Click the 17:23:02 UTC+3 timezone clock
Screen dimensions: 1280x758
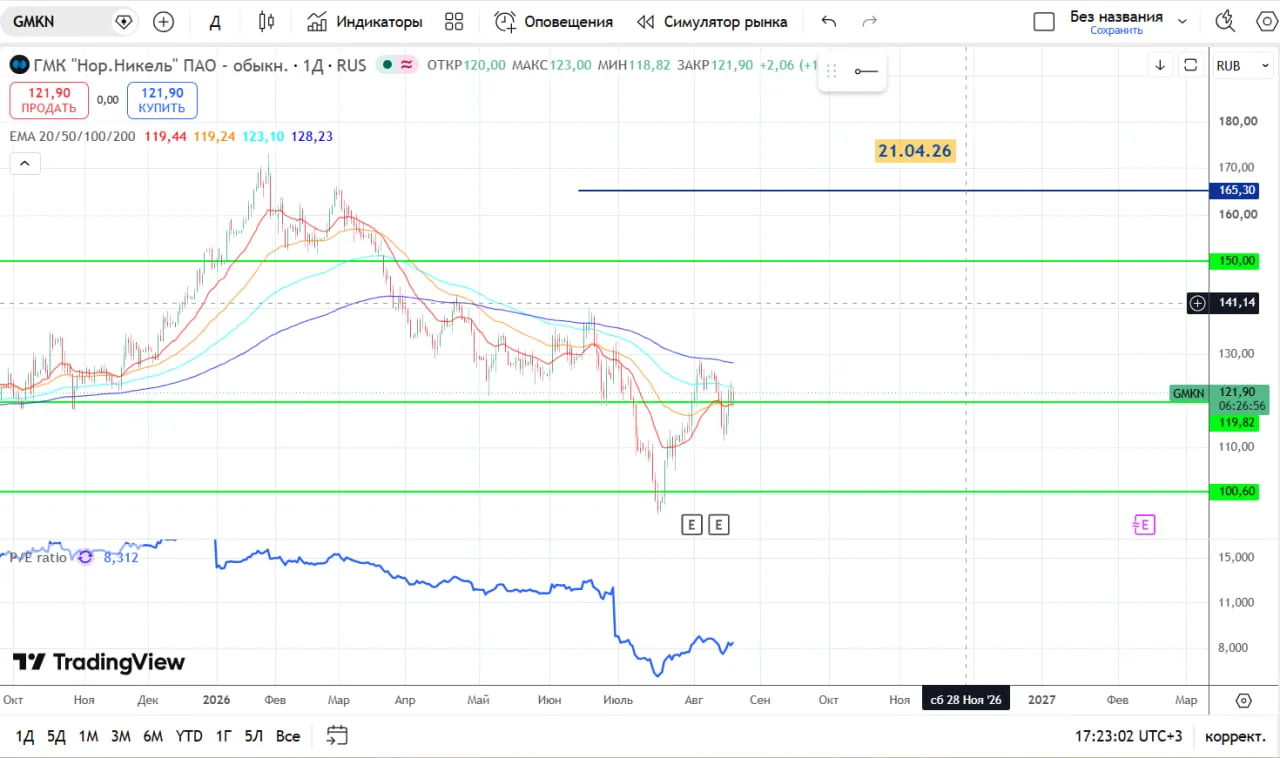pyautogui.click(x=1128, y=736)
